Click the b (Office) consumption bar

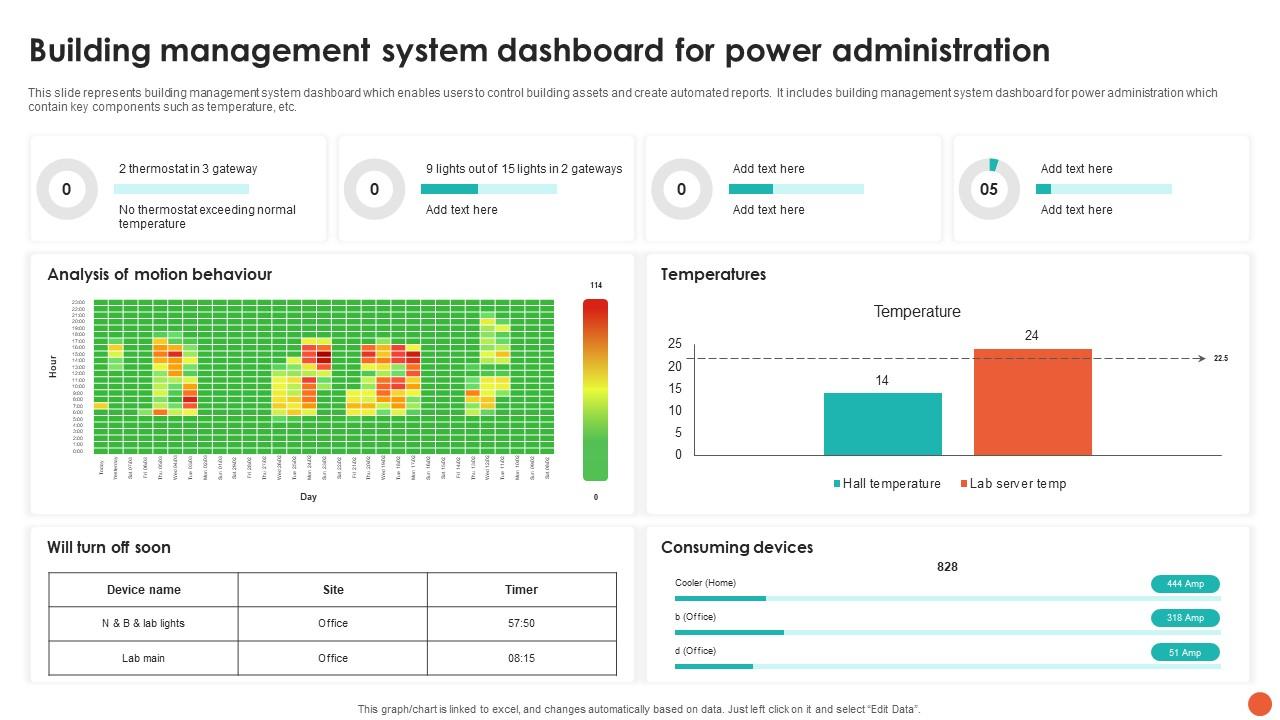947,632
